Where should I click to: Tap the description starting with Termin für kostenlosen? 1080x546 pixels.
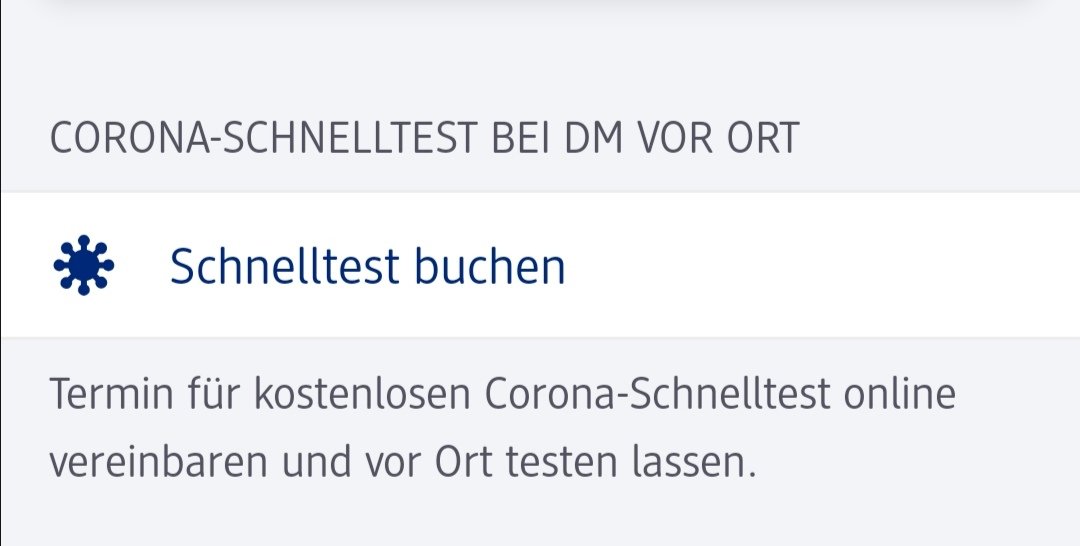point(503,428)
